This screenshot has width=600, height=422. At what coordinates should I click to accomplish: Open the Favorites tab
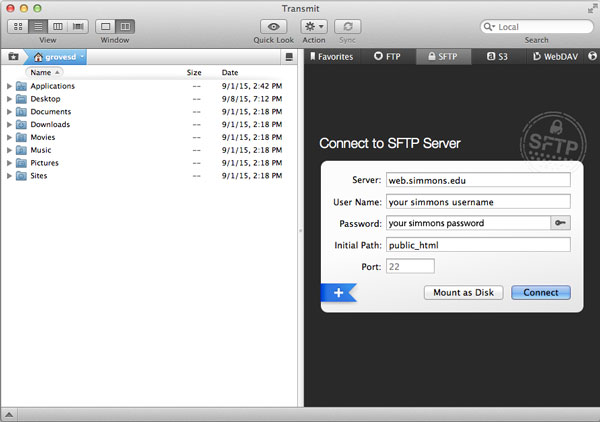coord(331,57)
